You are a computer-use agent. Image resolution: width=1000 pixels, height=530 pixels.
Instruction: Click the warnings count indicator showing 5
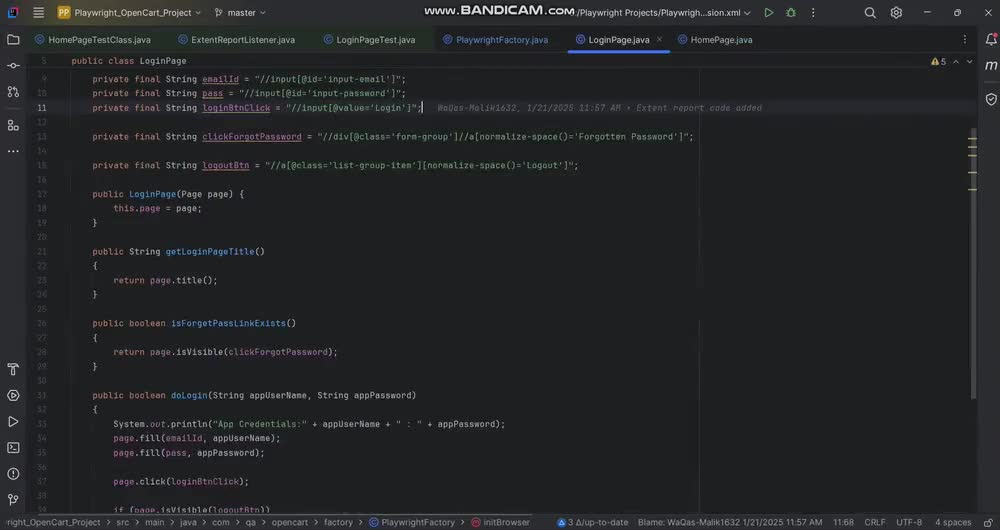938,62
